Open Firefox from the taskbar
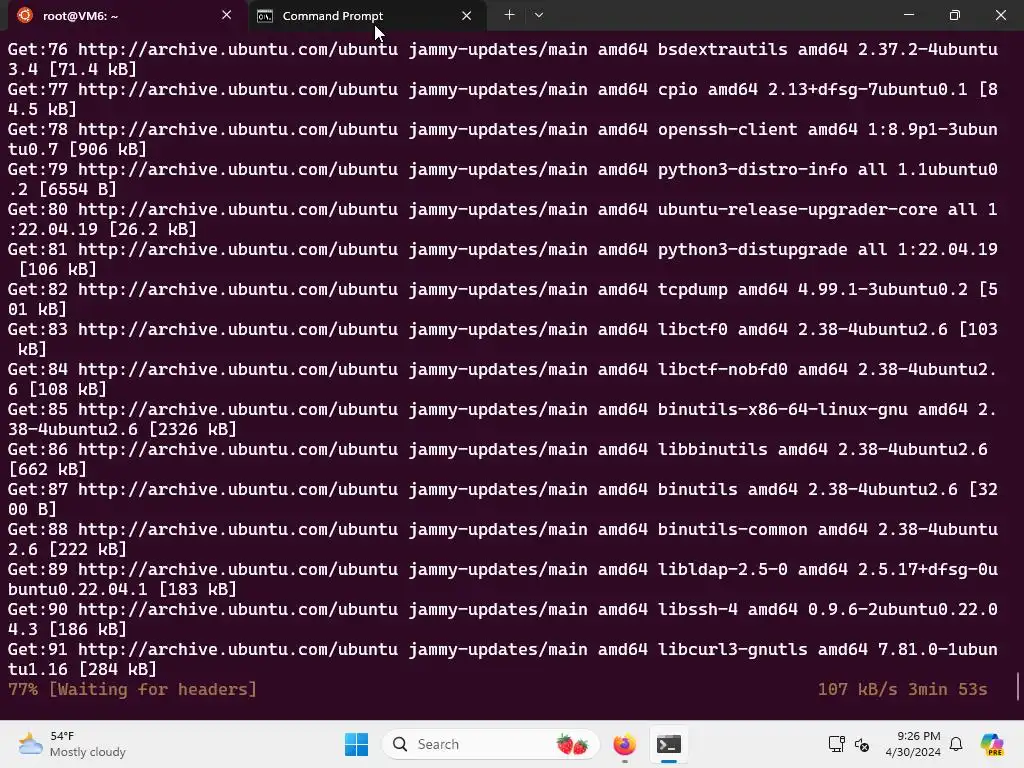 (624, 744)
